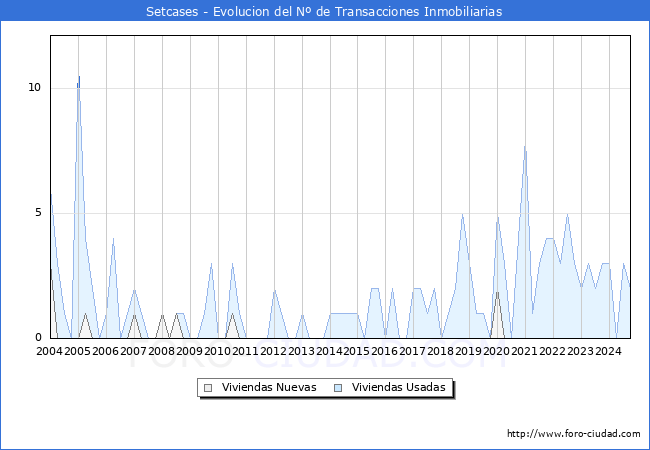Click the 2009 x-axis label

click(x=189, y=351)
